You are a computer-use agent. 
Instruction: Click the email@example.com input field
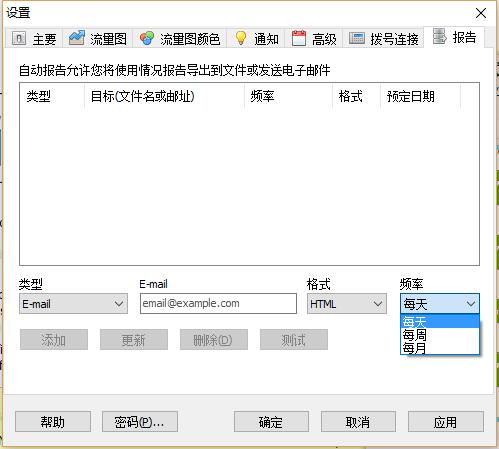[x=218, y=303]
